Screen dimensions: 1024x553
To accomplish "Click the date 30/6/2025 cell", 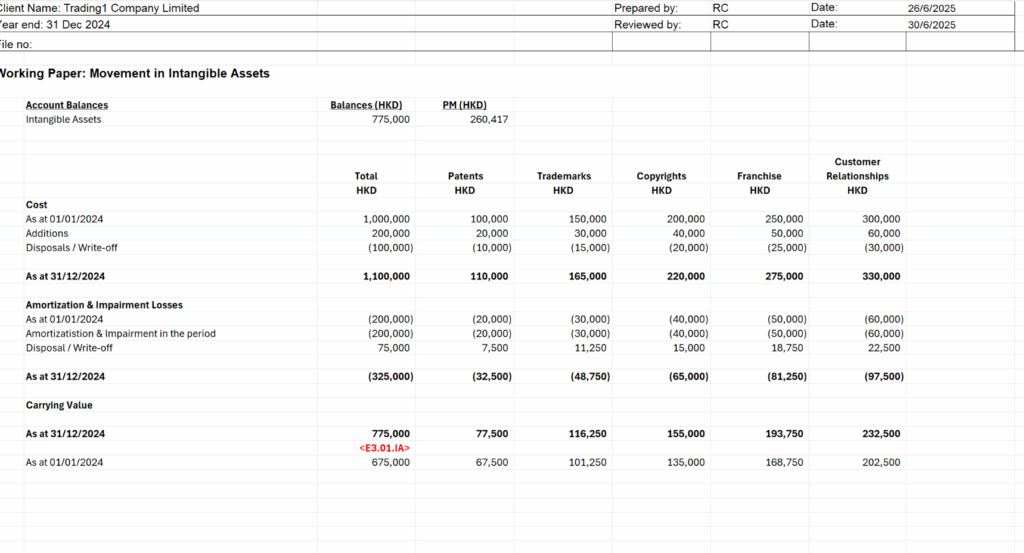I will pyautogui.click(x=932, y=25).
